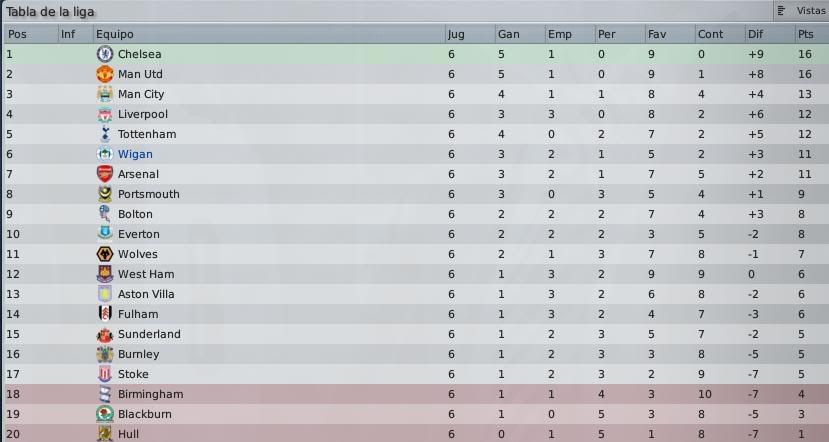
Task: Click the Arsenal cannon badge icon
Action: pos(105,174)
